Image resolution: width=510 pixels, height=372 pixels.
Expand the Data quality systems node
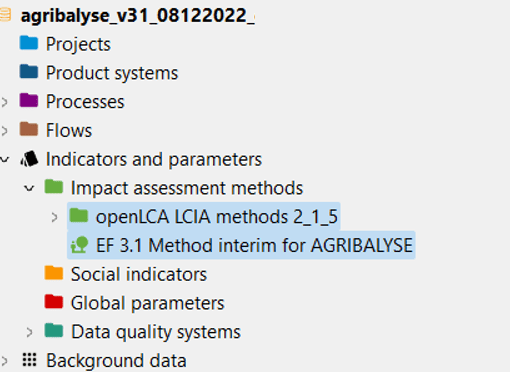(29, 332)
